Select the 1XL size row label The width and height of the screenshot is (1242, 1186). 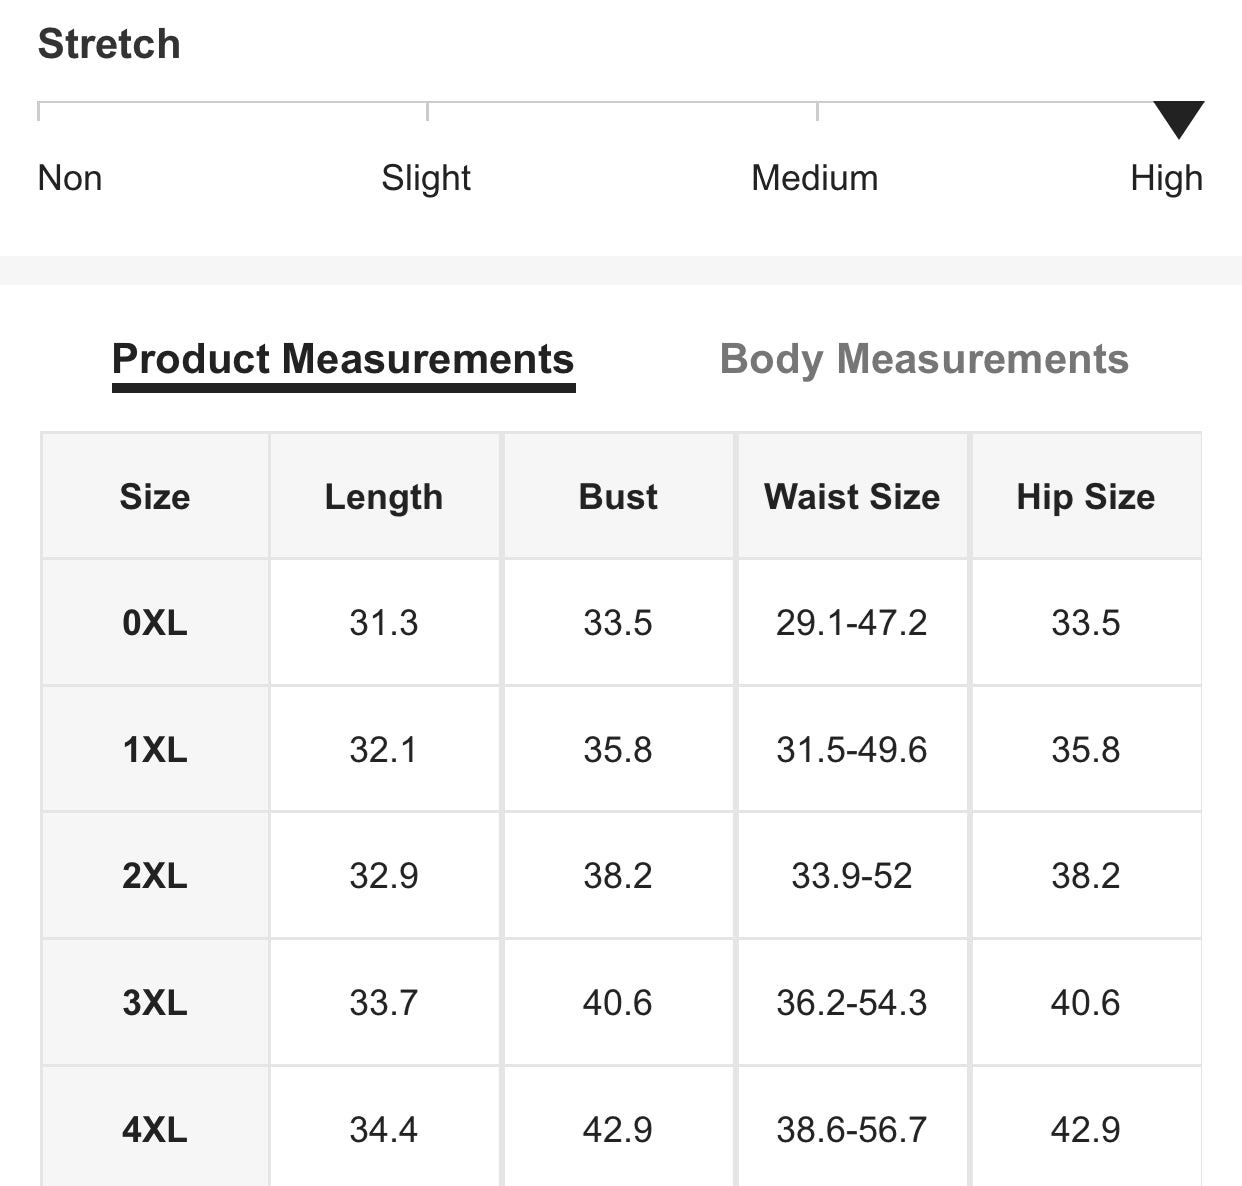(155, 750)
